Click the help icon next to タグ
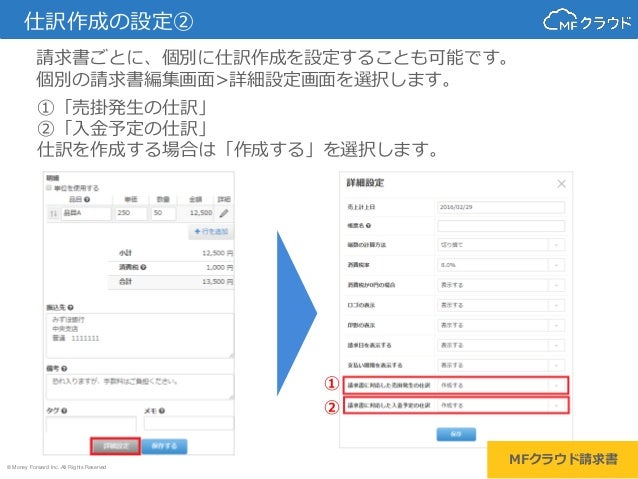The height and width of the screenshot is (479, 638). 64,411
